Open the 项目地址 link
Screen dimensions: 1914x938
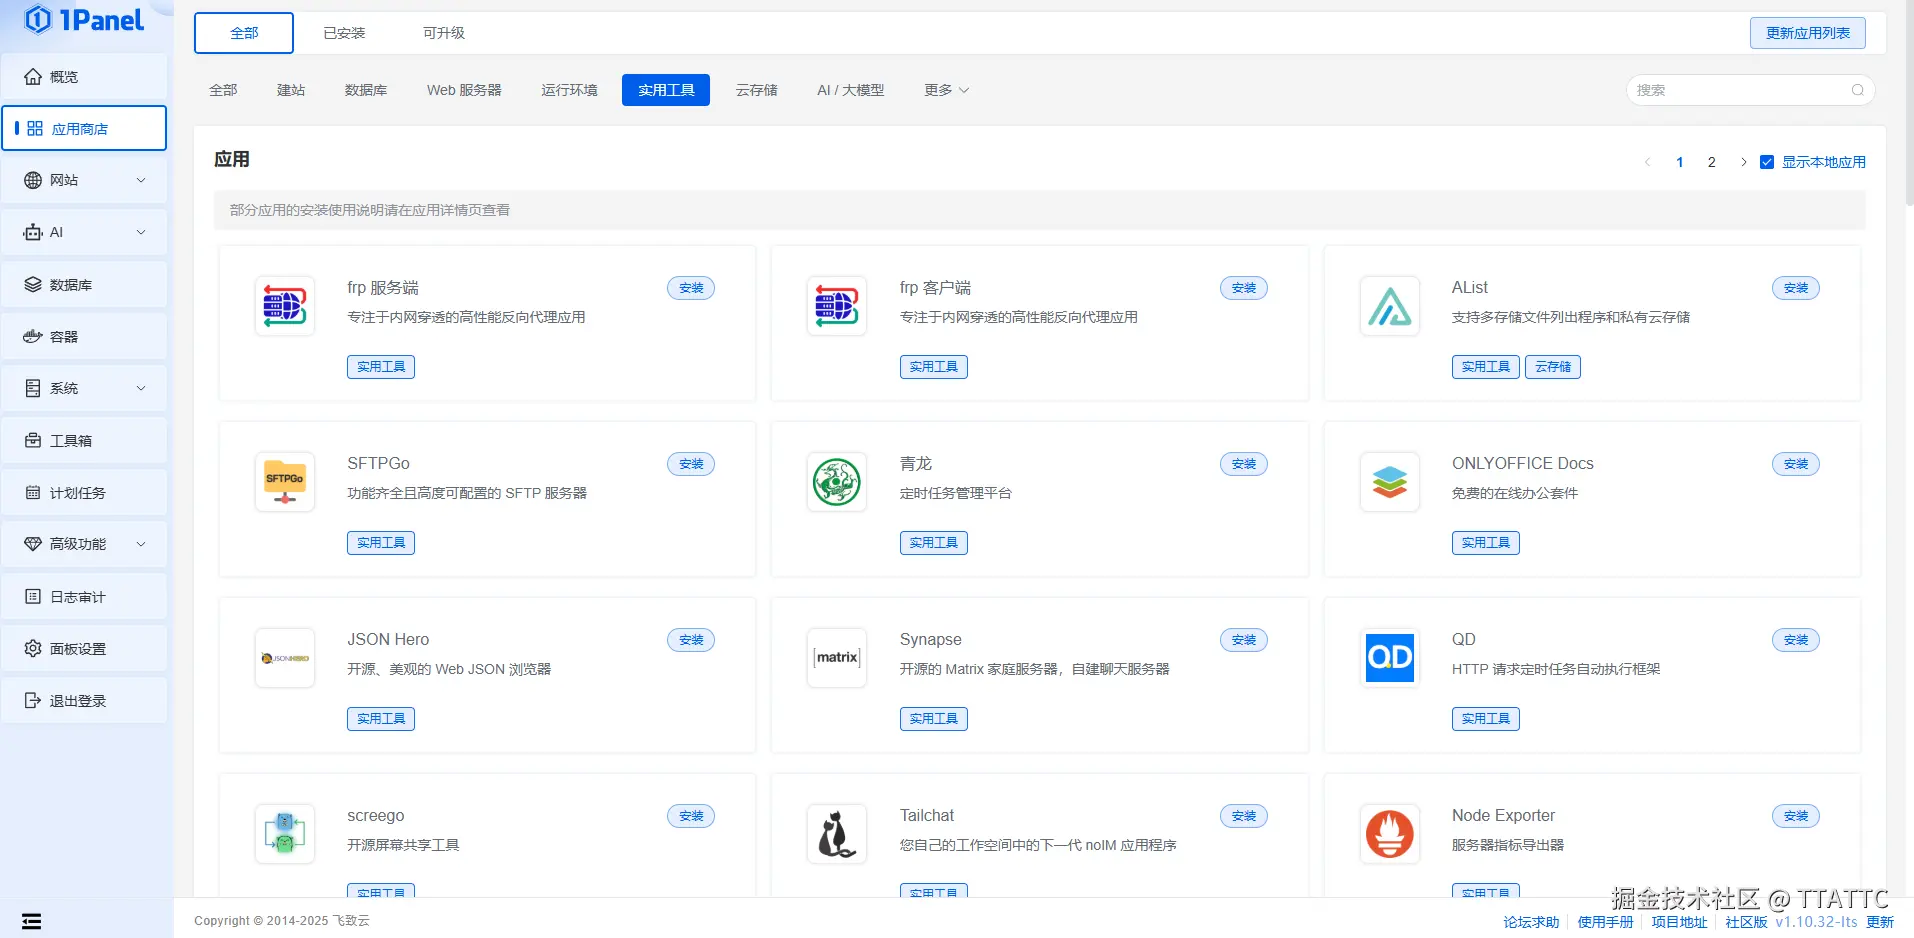click(1679, 922)
